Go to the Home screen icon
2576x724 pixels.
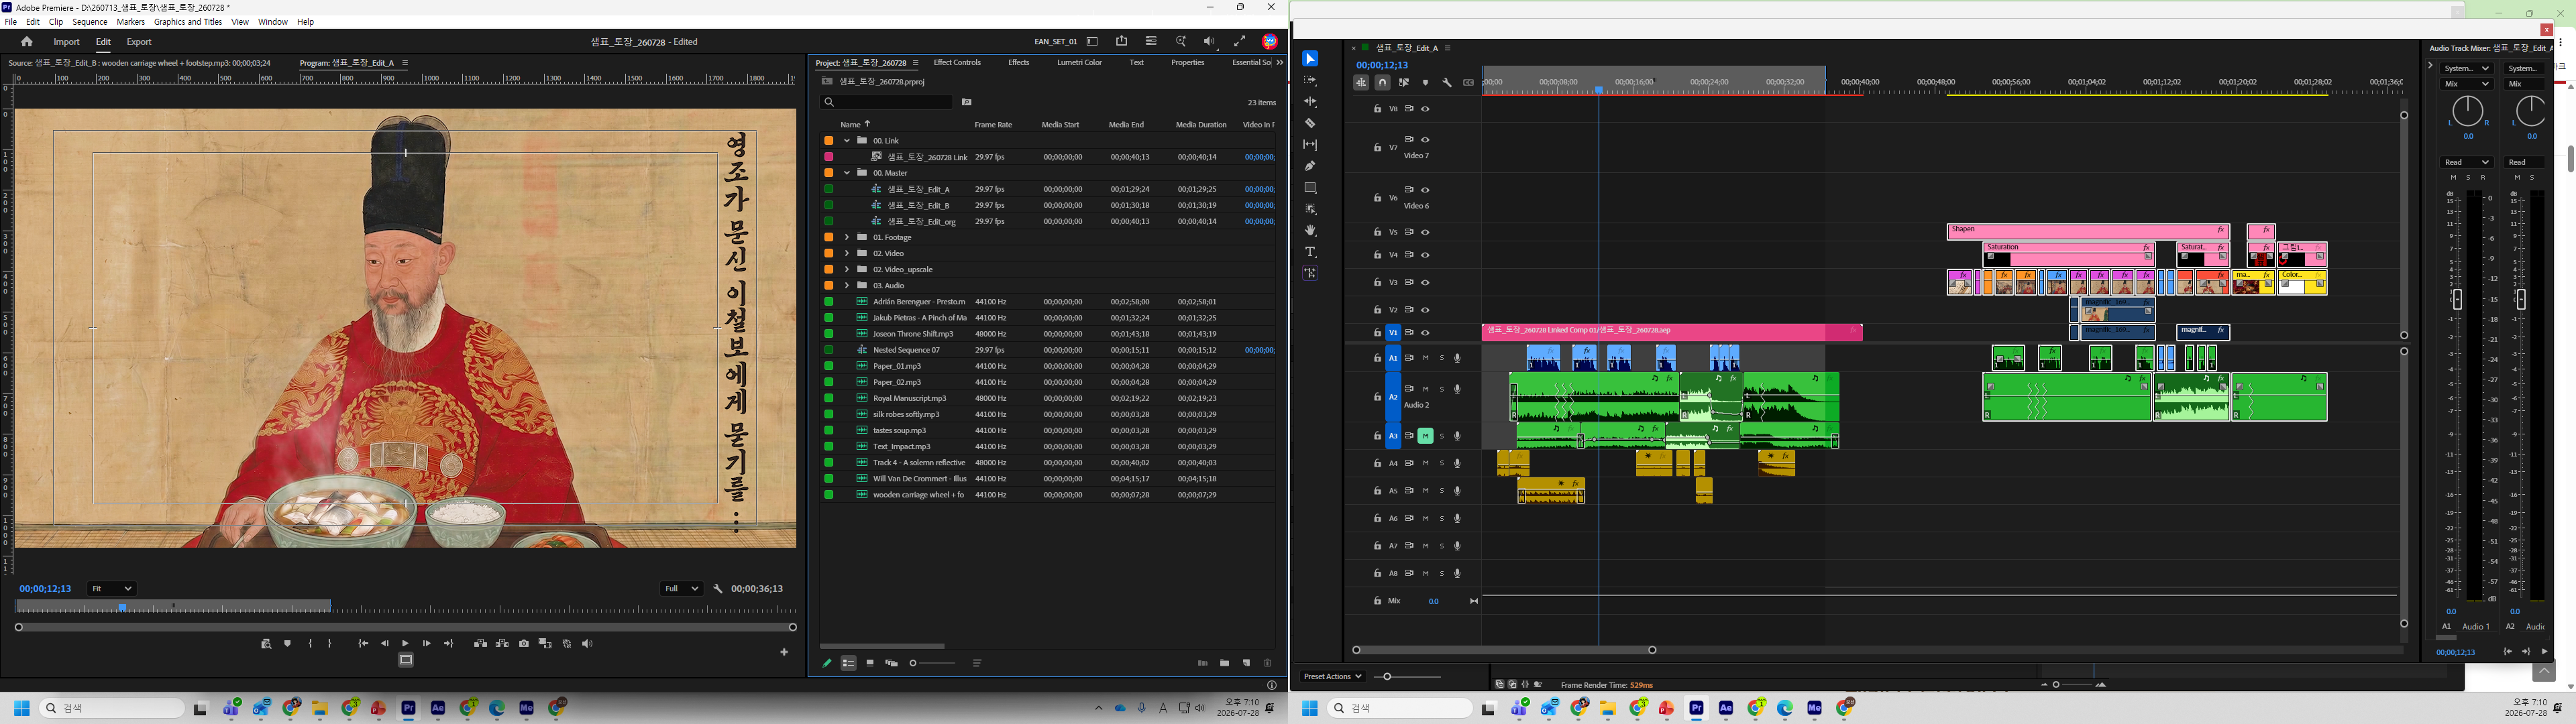click(27, 42)
